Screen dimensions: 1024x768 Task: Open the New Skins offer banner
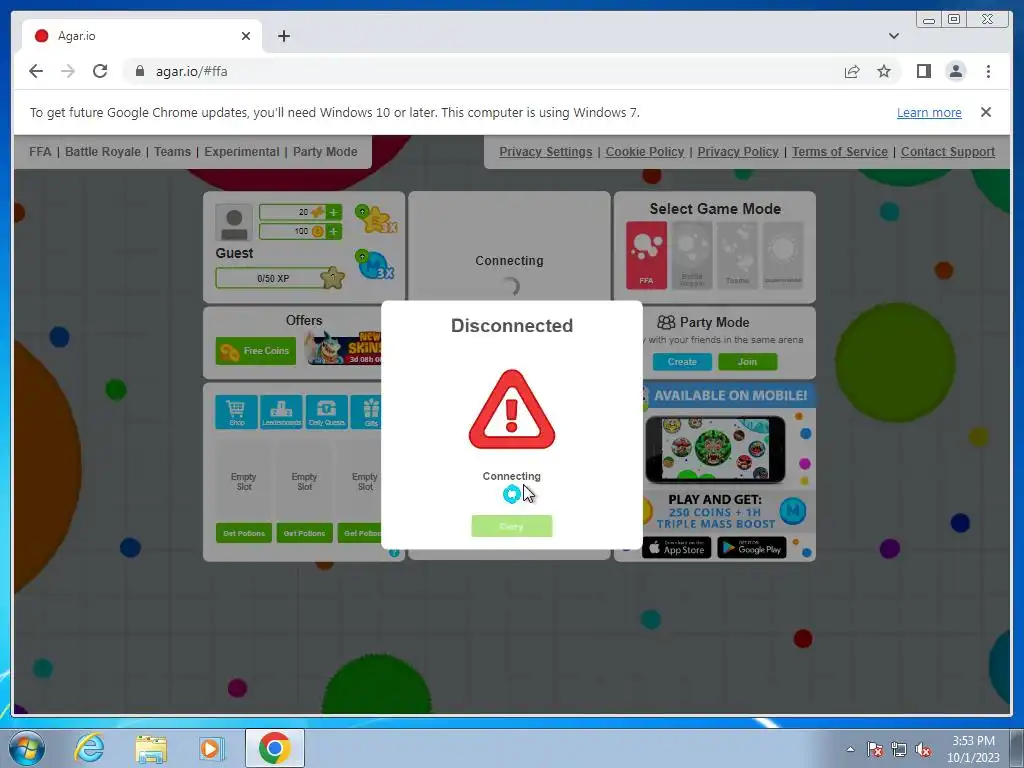pyautogui.click(x=344, y=348)
